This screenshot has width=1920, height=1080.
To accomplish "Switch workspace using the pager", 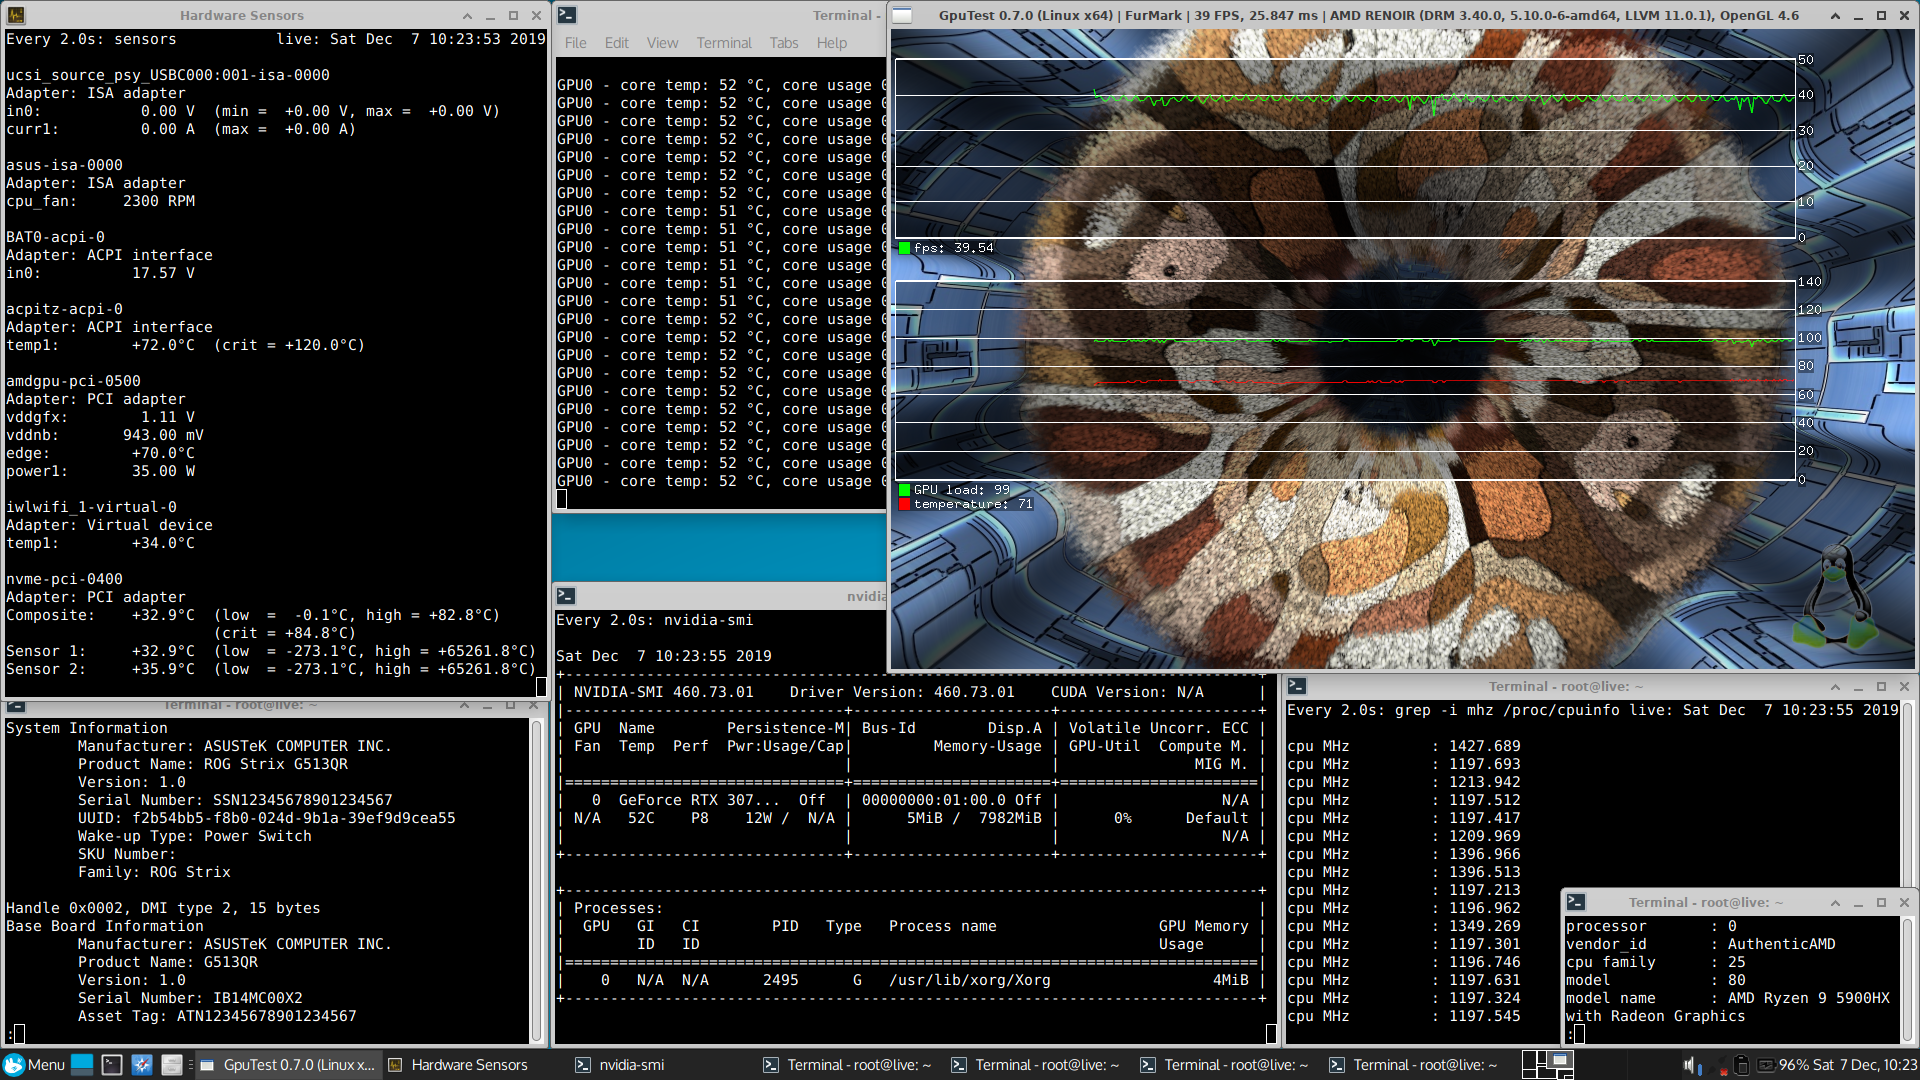I will (x=1548, y=1065).
